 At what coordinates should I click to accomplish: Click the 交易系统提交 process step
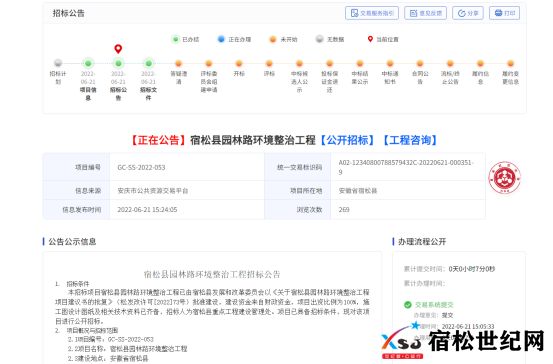point(434,304)
